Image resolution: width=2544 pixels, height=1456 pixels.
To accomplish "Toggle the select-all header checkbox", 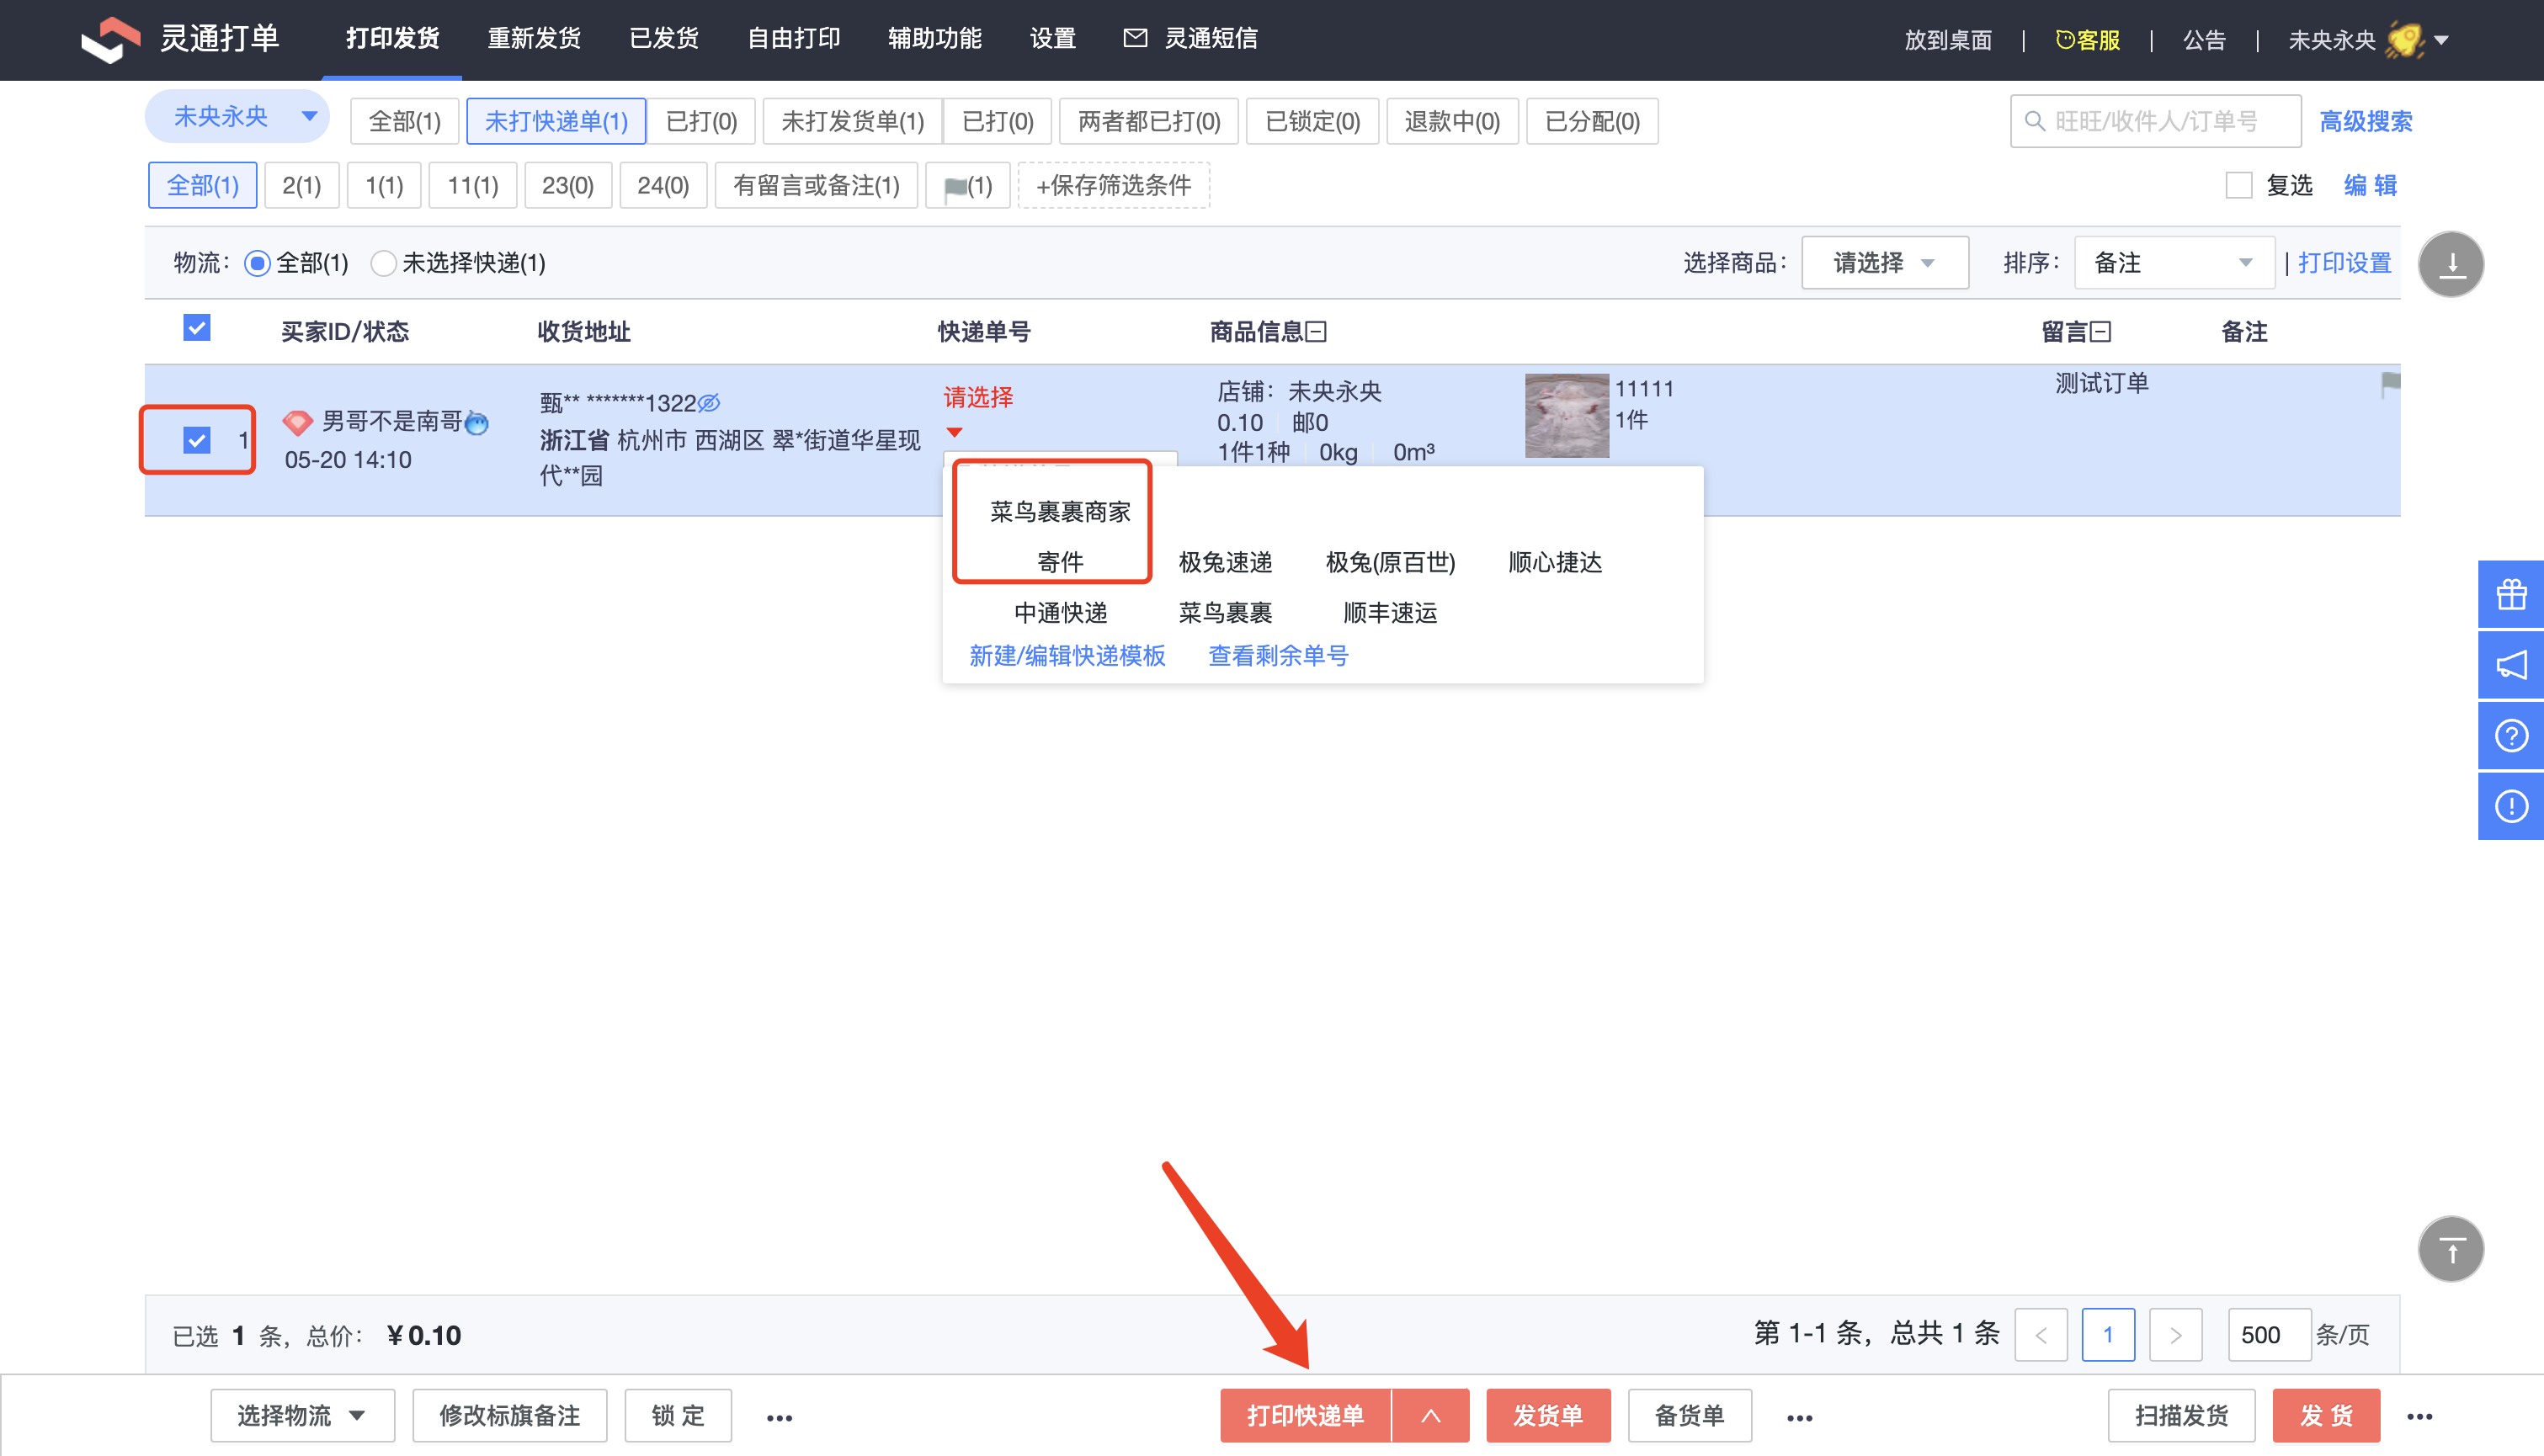I will click(x=197, y=328).
